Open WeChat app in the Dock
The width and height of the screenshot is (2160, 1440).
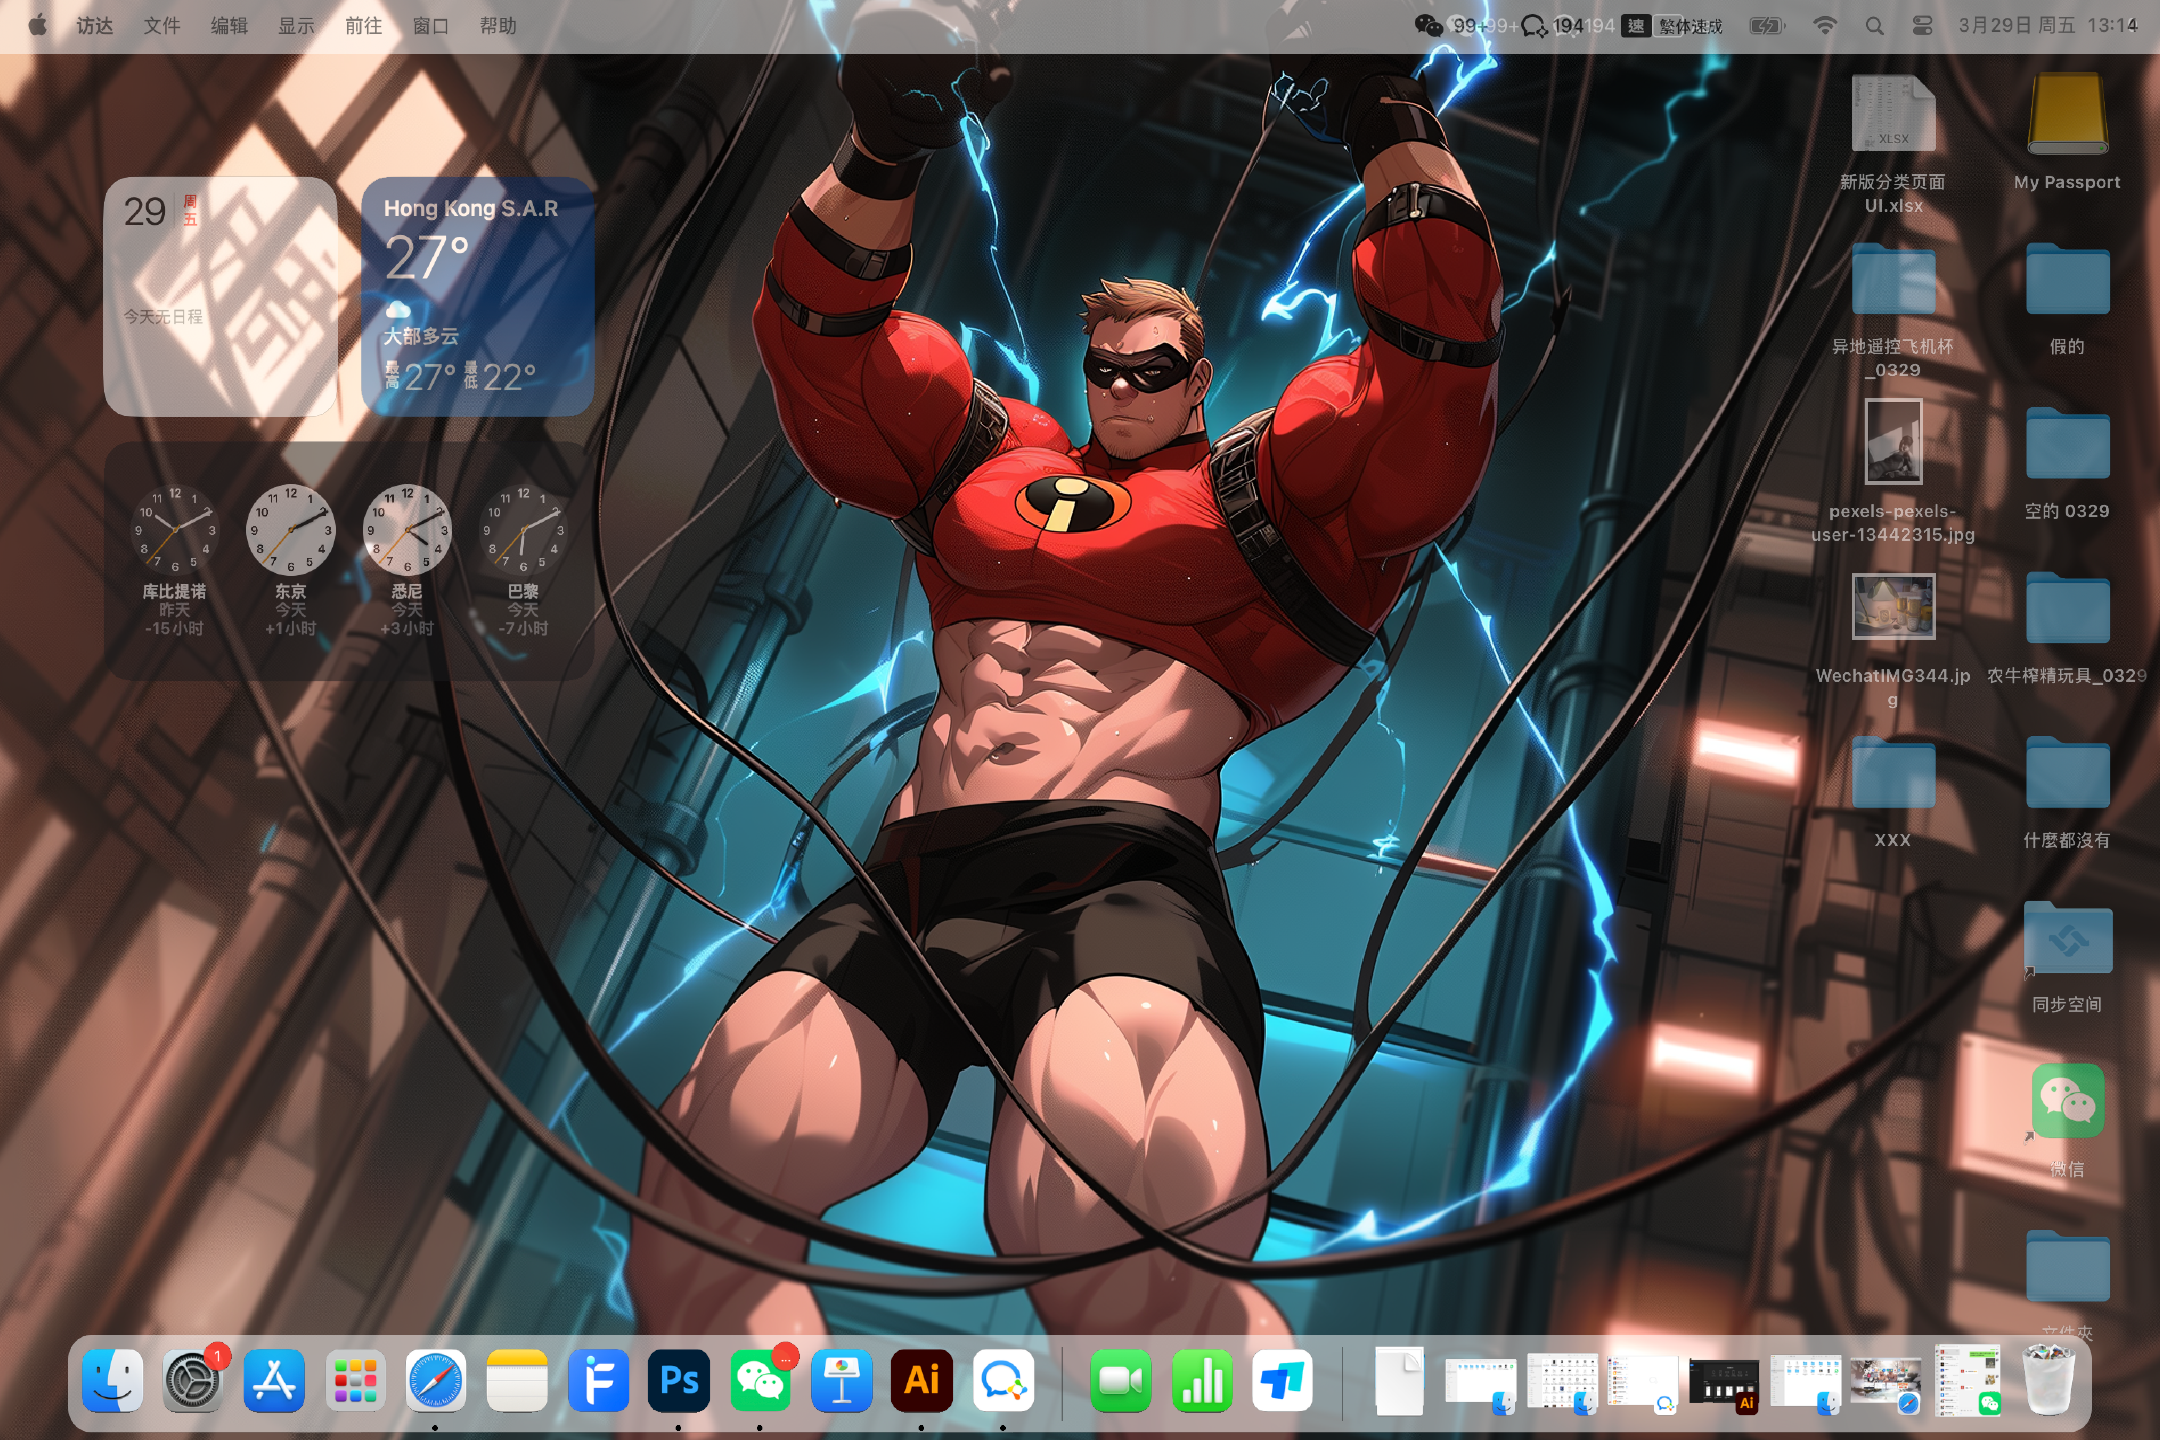760,1381
